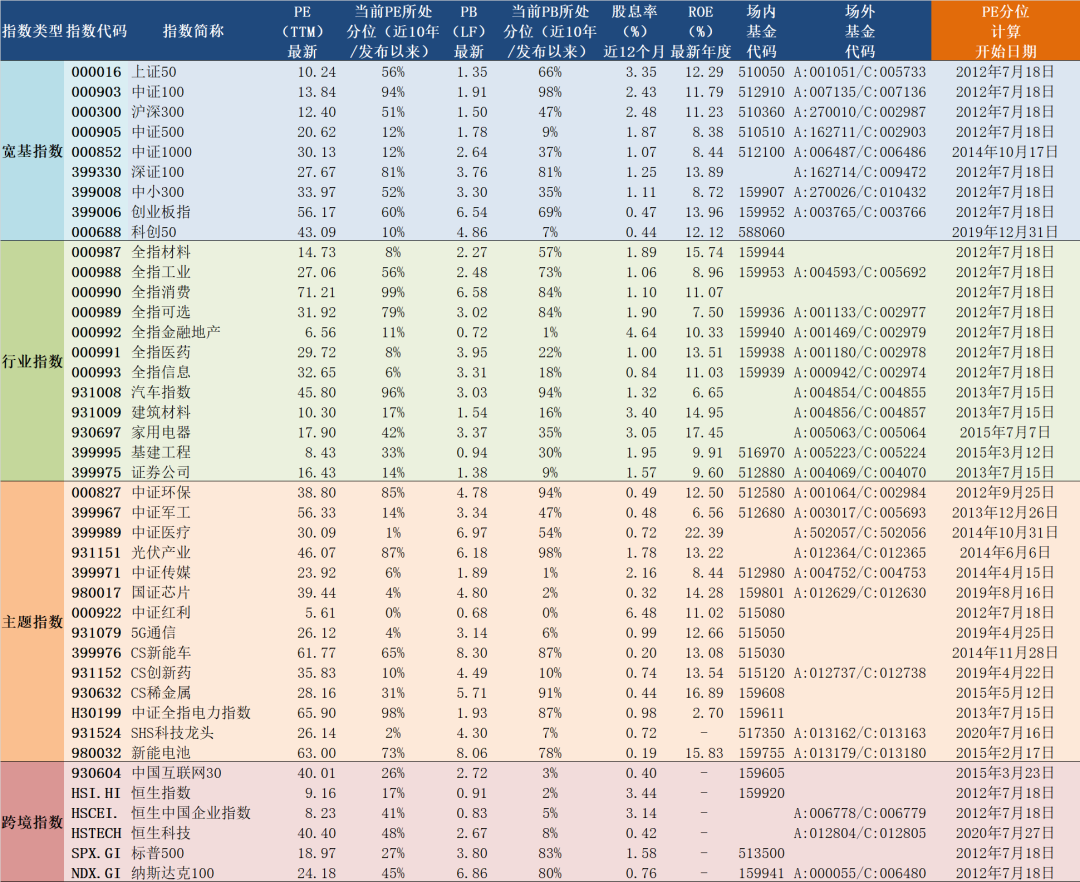Select the index name 中证传媒
Screen dimensions: 1080x882
point(160,572)
